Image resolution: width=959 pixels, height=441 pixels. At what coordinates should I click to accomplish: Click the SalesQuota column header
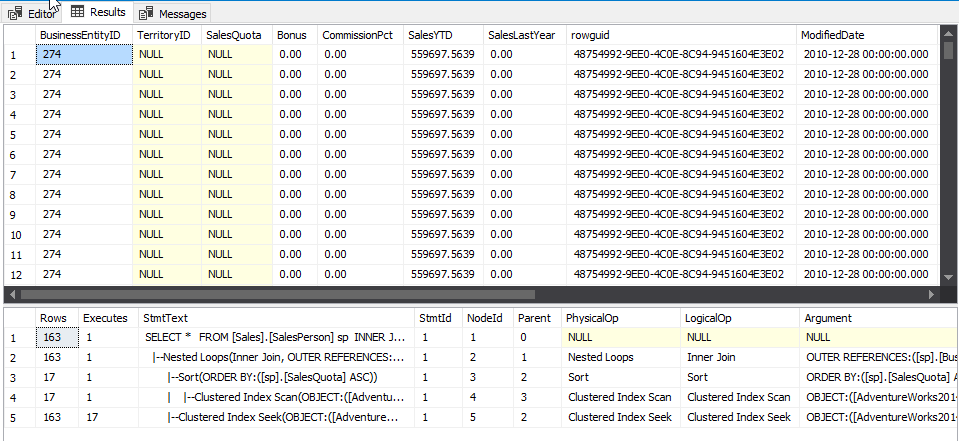tap(237, 35)
